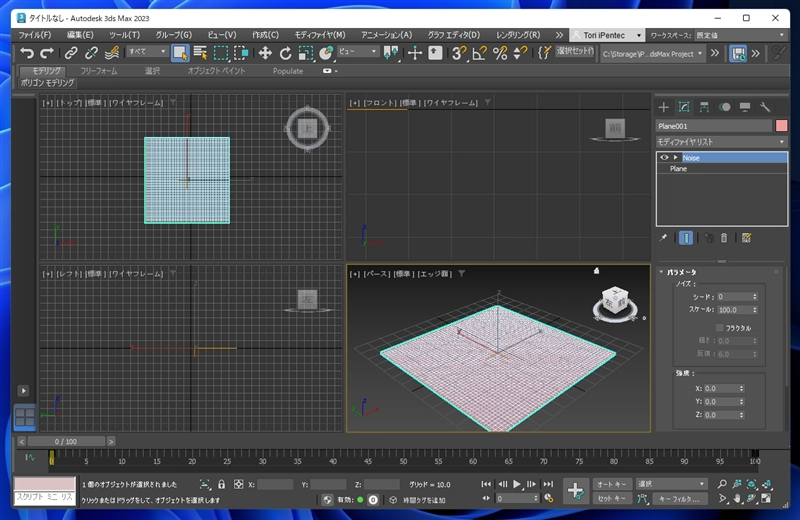Viewport: 800px width, 520px height.
Task: Click Remove Modifier trash icon
Action: 723,238
